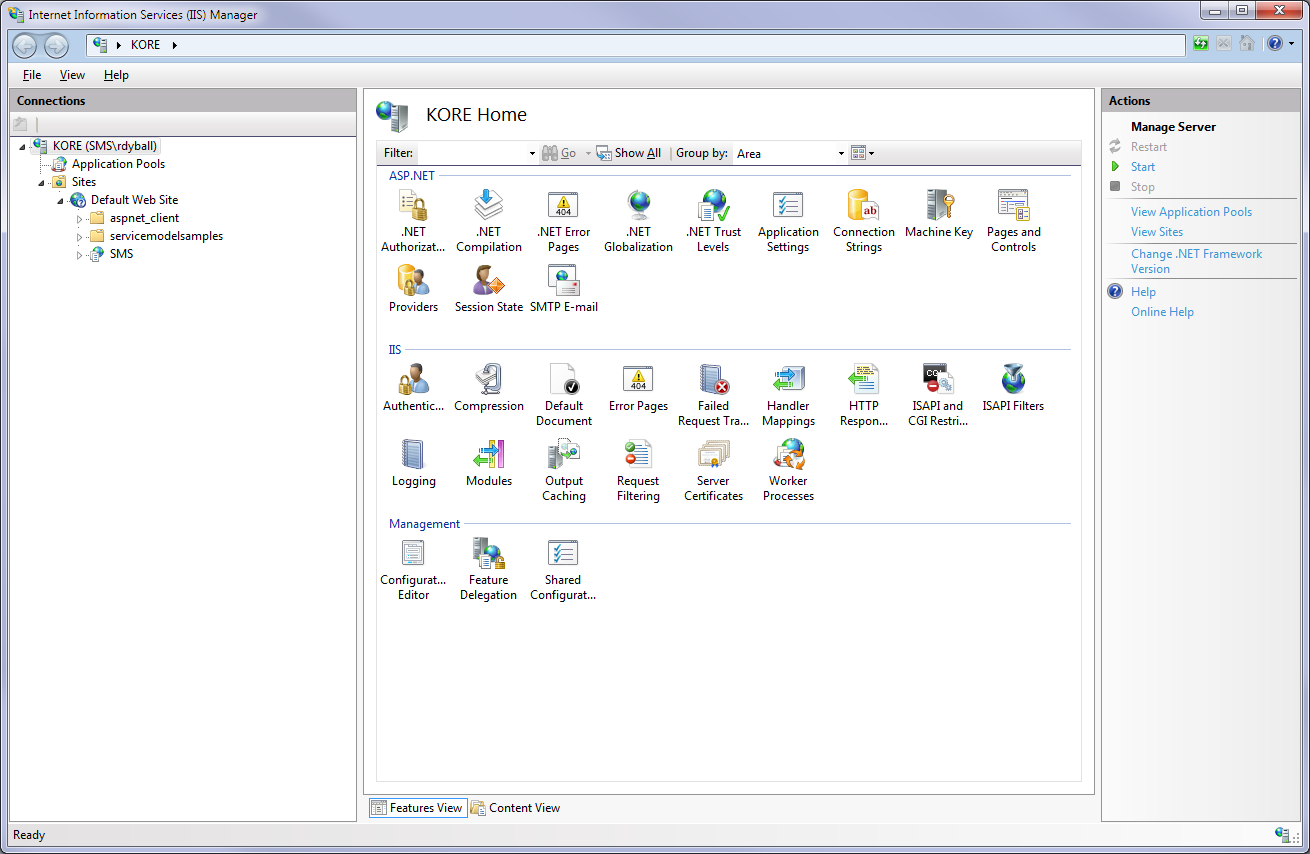Expand the aspnet_client folder node

point(80,219)
